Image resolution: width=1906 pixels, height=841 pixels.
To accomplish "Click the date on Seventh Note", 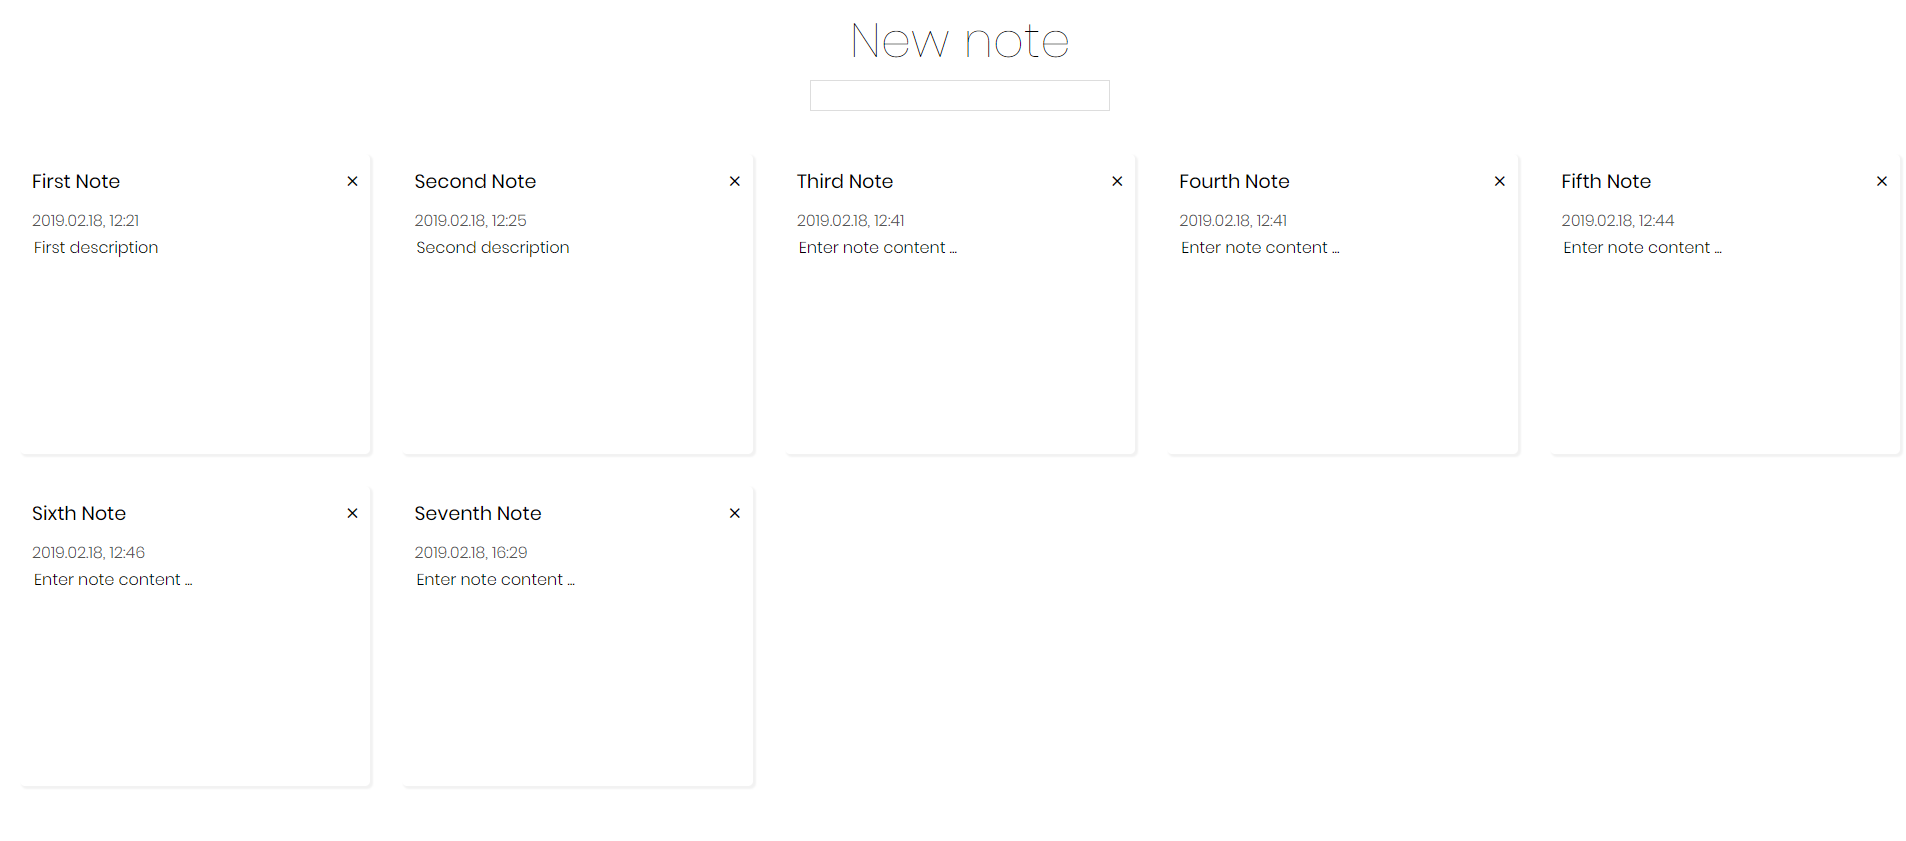I will pyautogui.click(x=470, y=552).
